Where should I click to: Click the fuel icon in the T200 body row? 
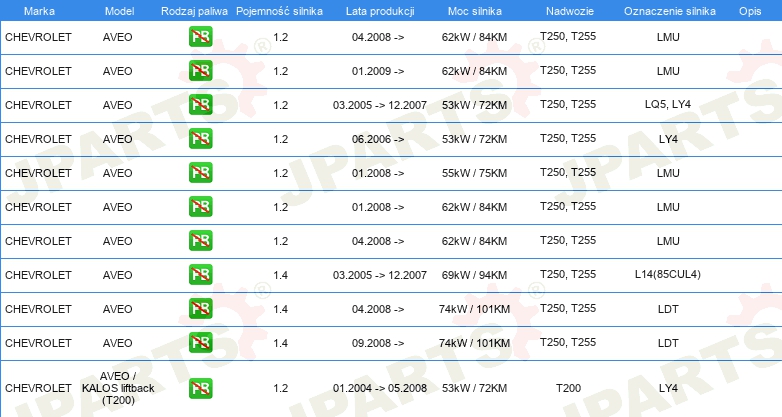(200, 388)
